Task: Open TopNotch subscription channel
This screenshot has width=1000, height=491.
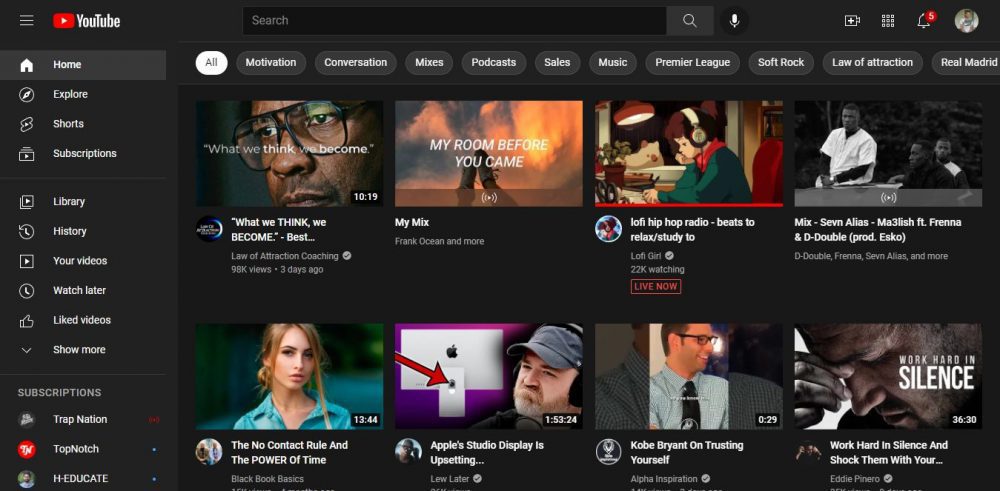Action: 83,448
